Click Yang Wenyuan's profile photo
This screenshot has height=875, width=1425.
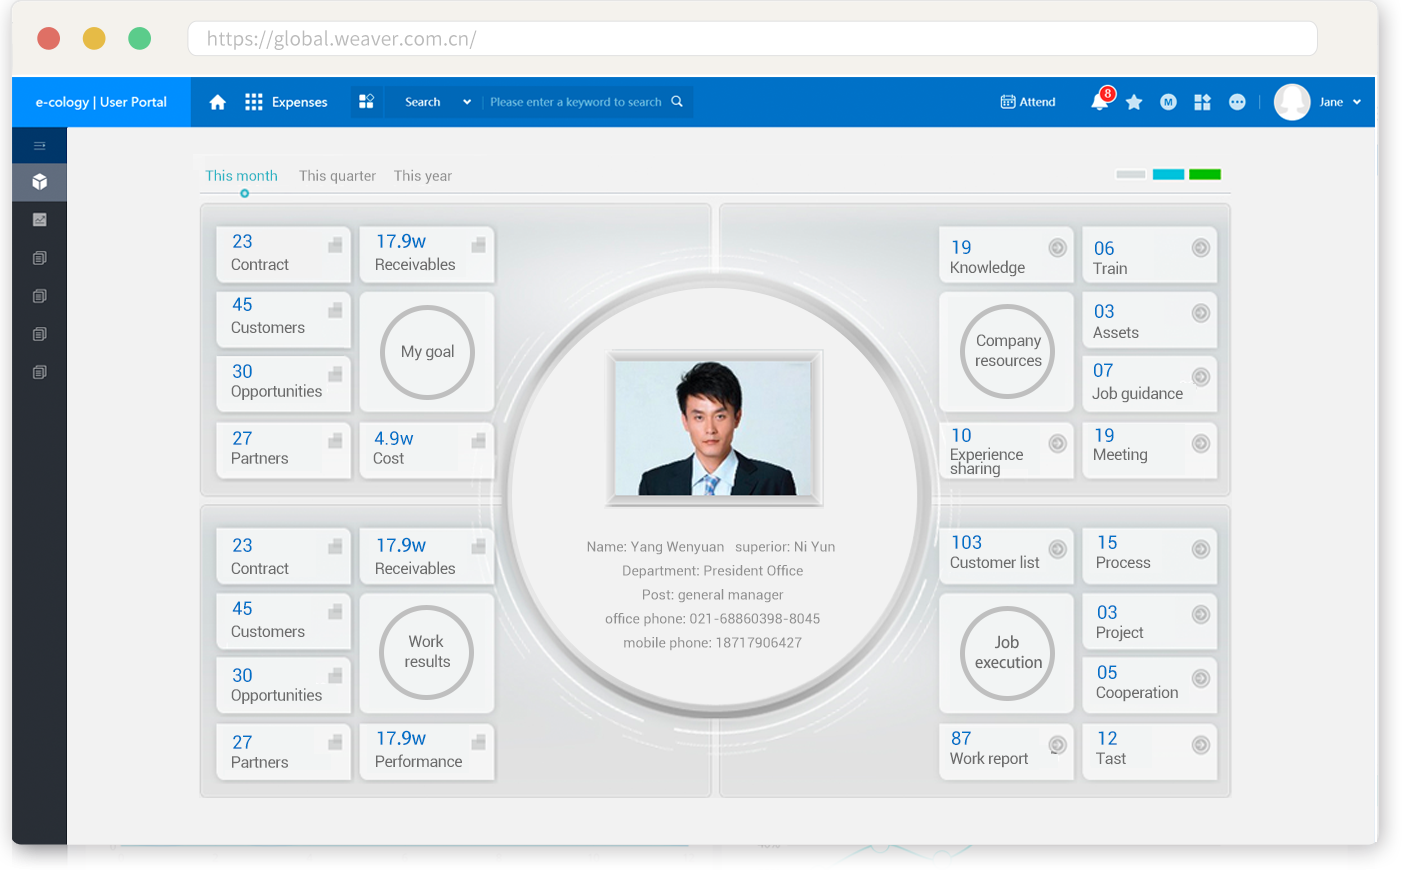click(x=714, y=427)
